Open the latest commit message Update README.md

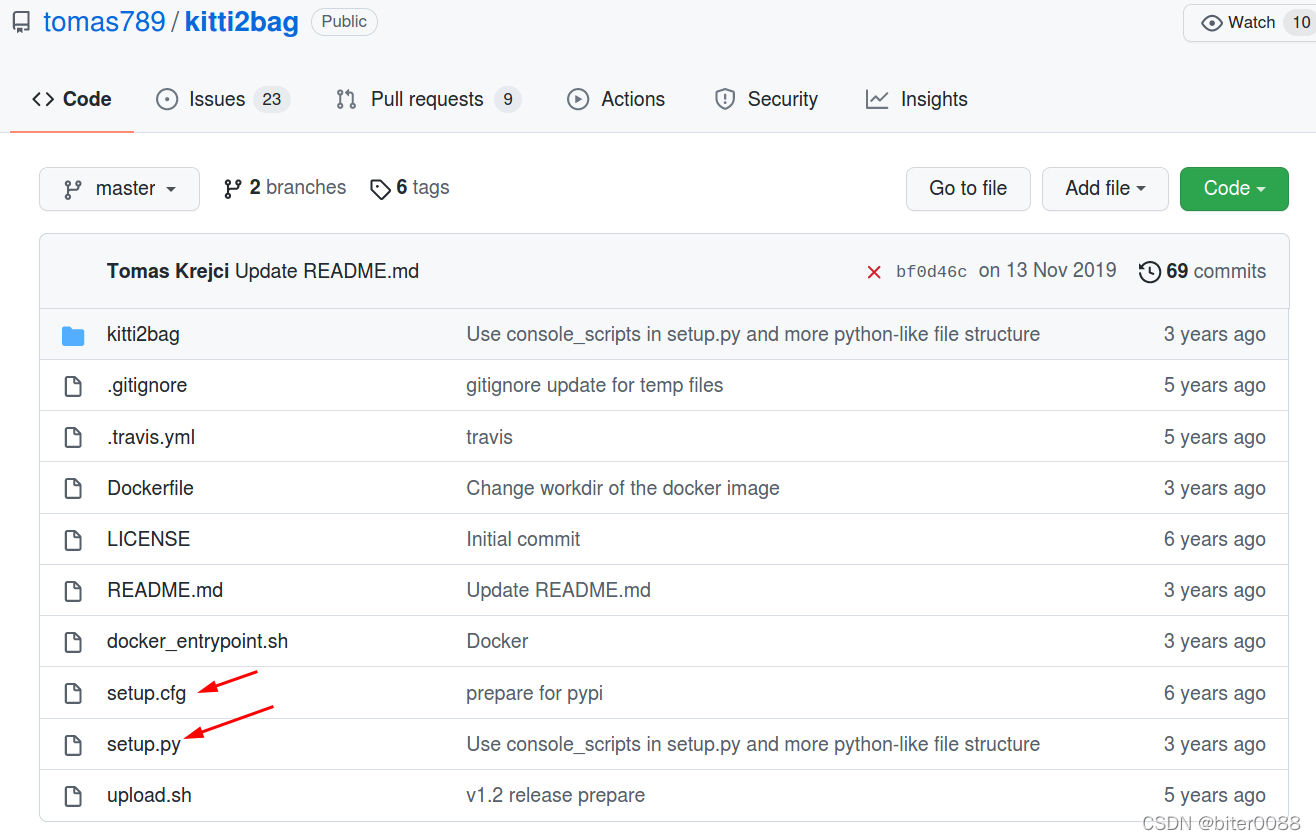coord(327,271)
